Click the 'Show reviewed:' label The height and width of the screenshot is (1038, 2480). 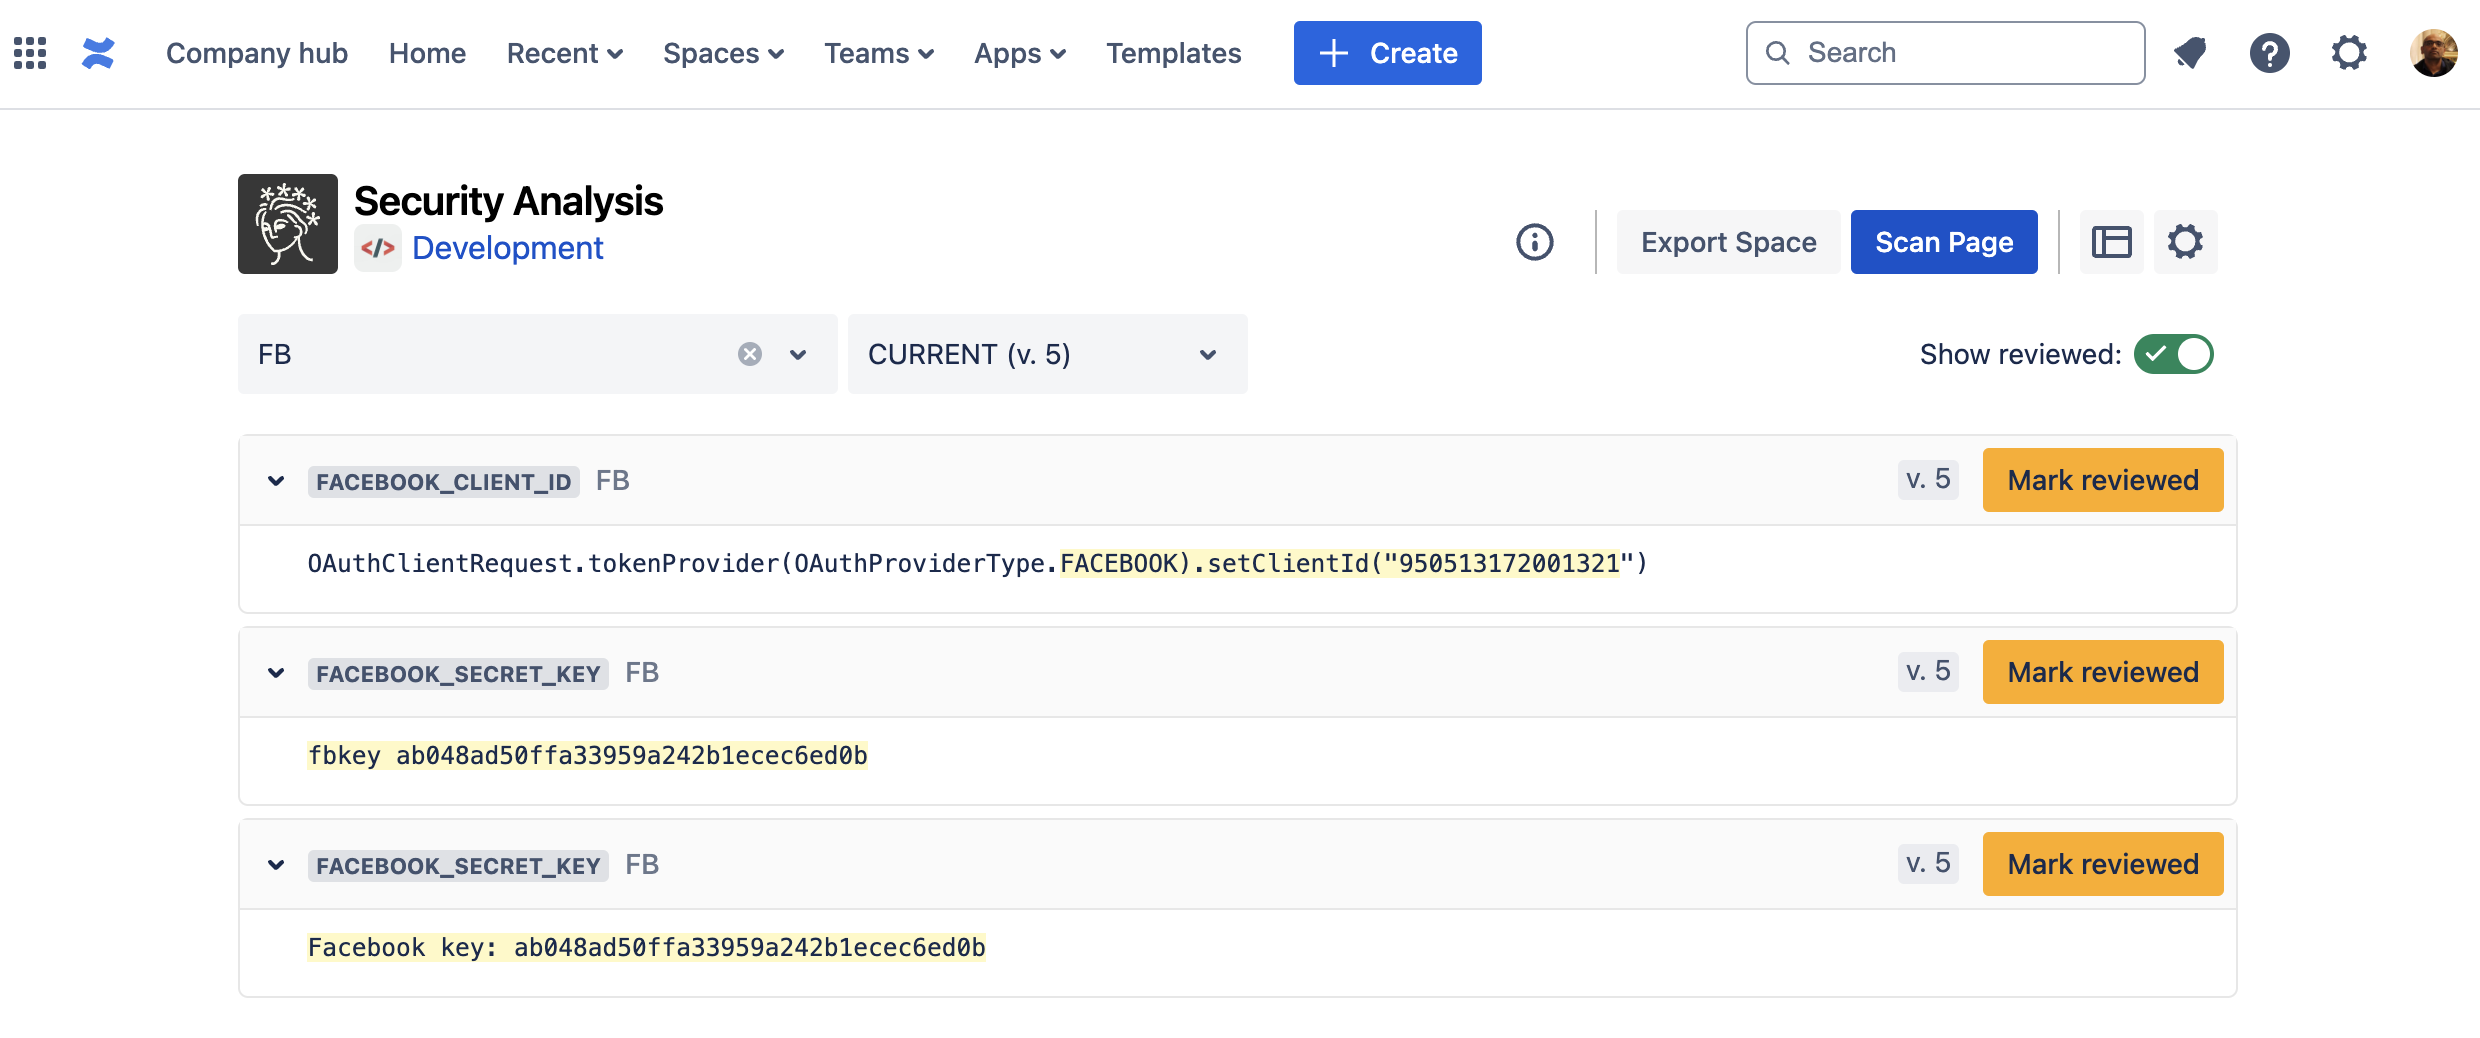pyautogui.click(x=2020, y=354)
